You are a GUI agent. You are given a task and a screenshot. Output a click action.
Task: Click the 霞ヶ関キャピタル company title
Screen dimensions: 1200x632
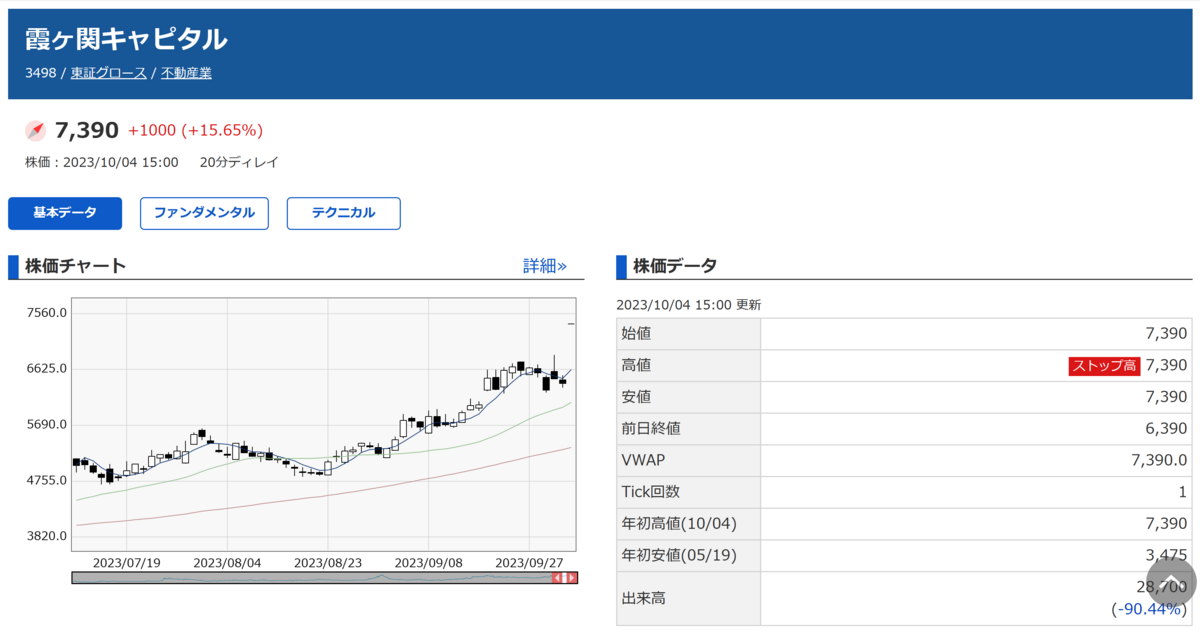pos(126,39)
